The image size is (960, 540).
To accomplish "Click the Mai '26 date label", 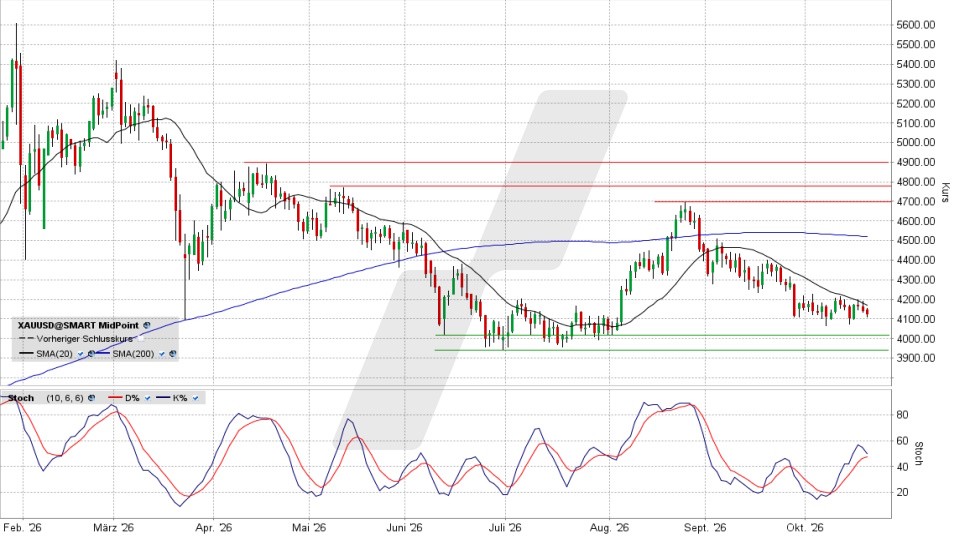I will click(x=309, y=528).
